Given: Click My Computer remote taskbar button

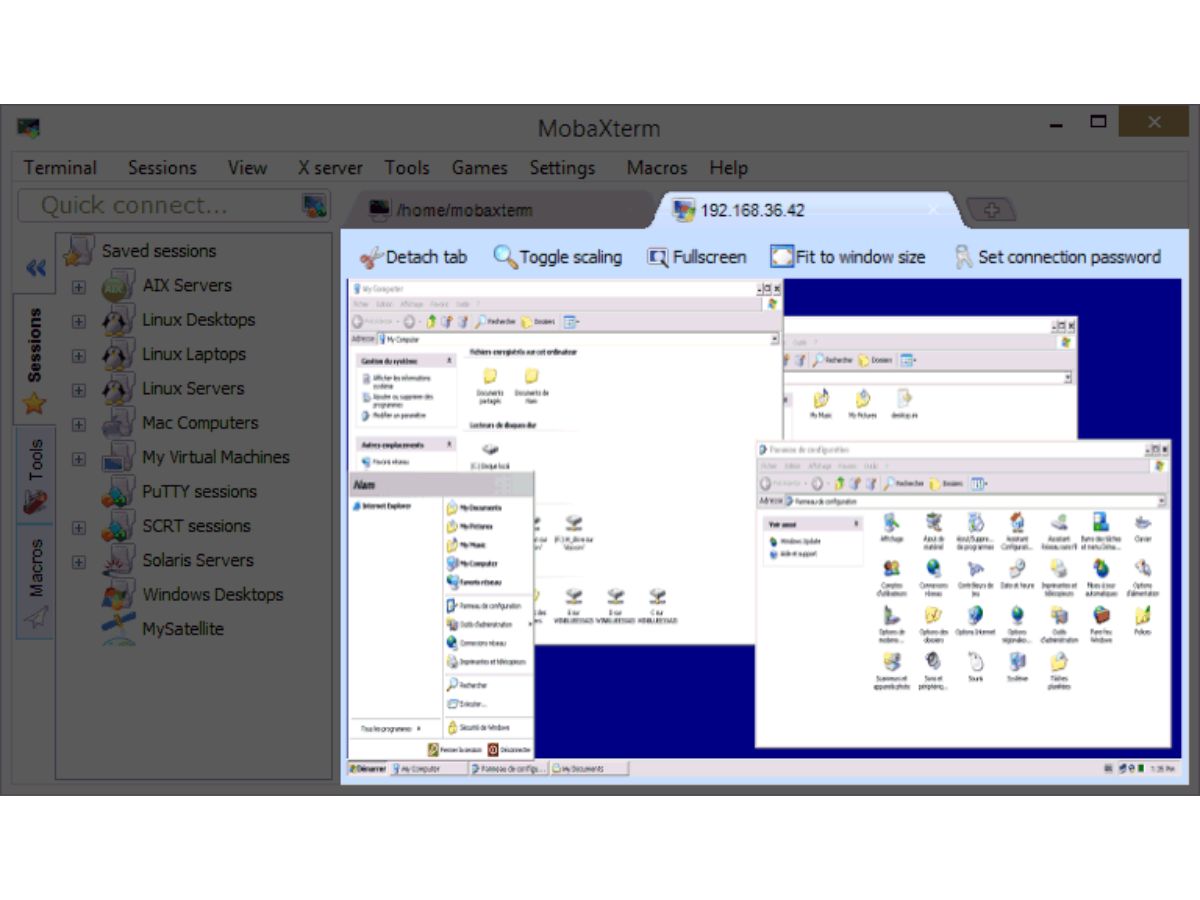Looking at the screenshot, I should 429,769.
